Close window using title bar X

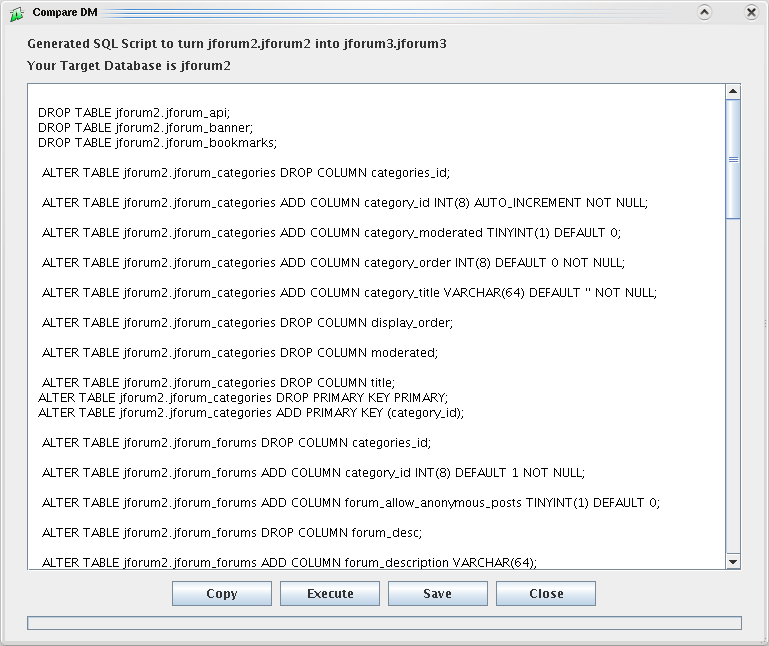click(751, 12)
